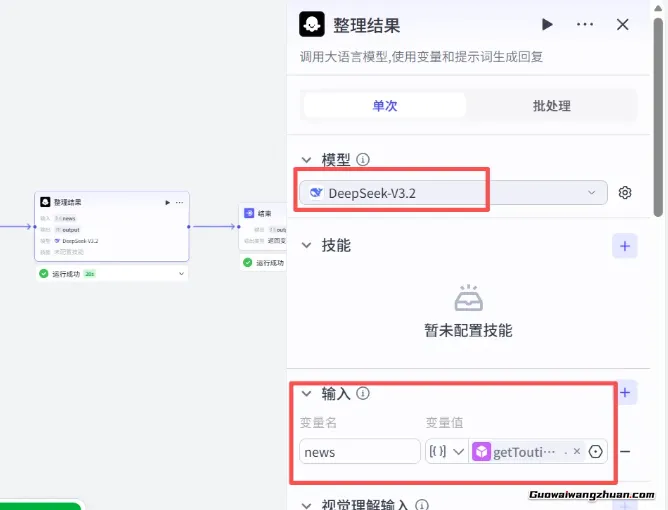Open more options on canvas 整理结果 node
668x510 pixels.
tap(180, 202)
